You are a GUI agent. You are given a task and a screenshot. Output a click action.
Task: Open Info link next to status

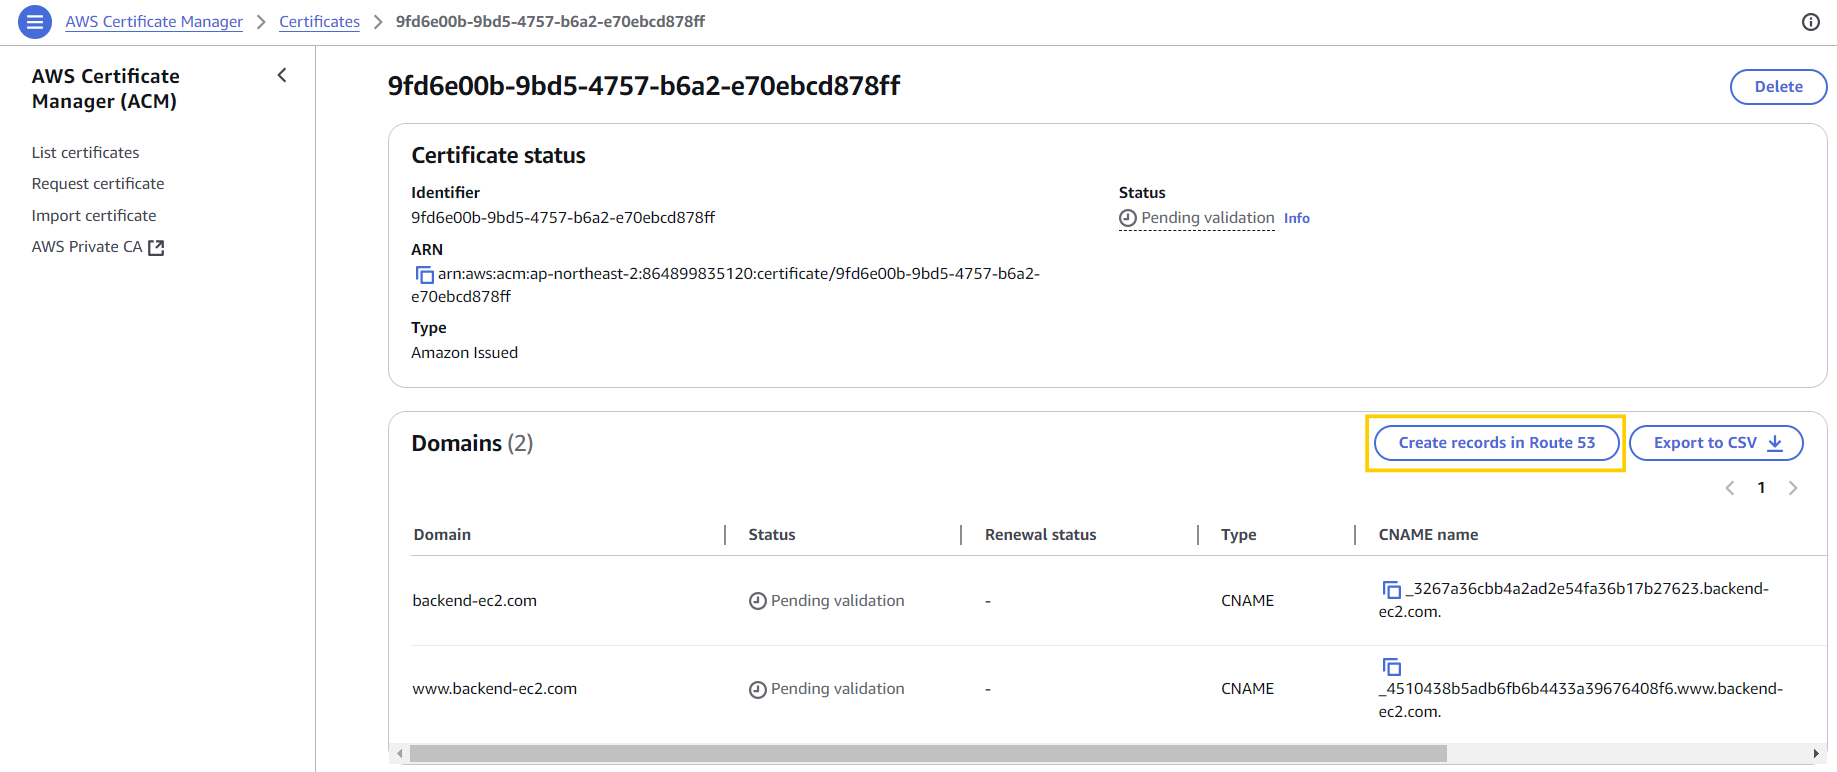pos(1297,218)
